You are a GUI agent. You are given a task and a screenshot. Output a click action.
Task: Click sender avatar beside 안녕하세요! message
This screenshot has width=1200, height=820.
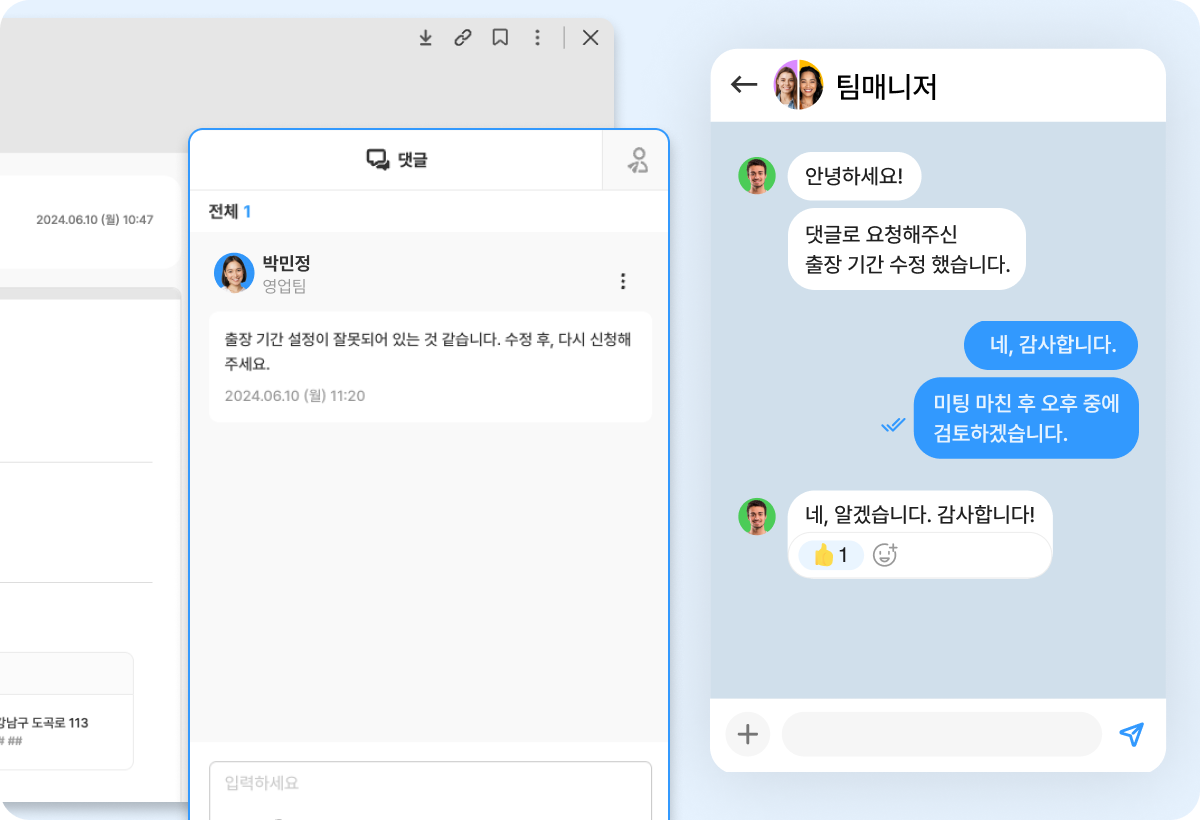[757, 176]
